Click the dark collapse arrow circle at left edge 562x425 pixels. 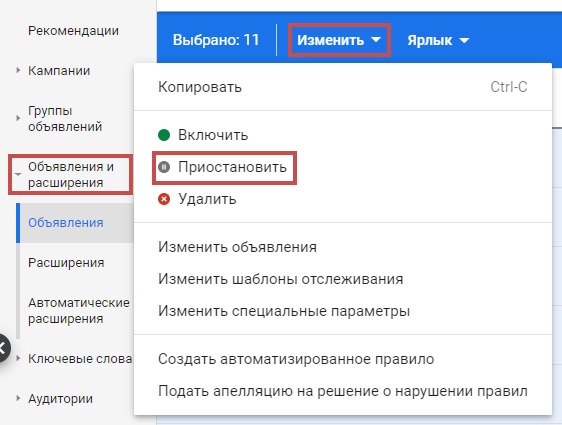coord(3,348)
